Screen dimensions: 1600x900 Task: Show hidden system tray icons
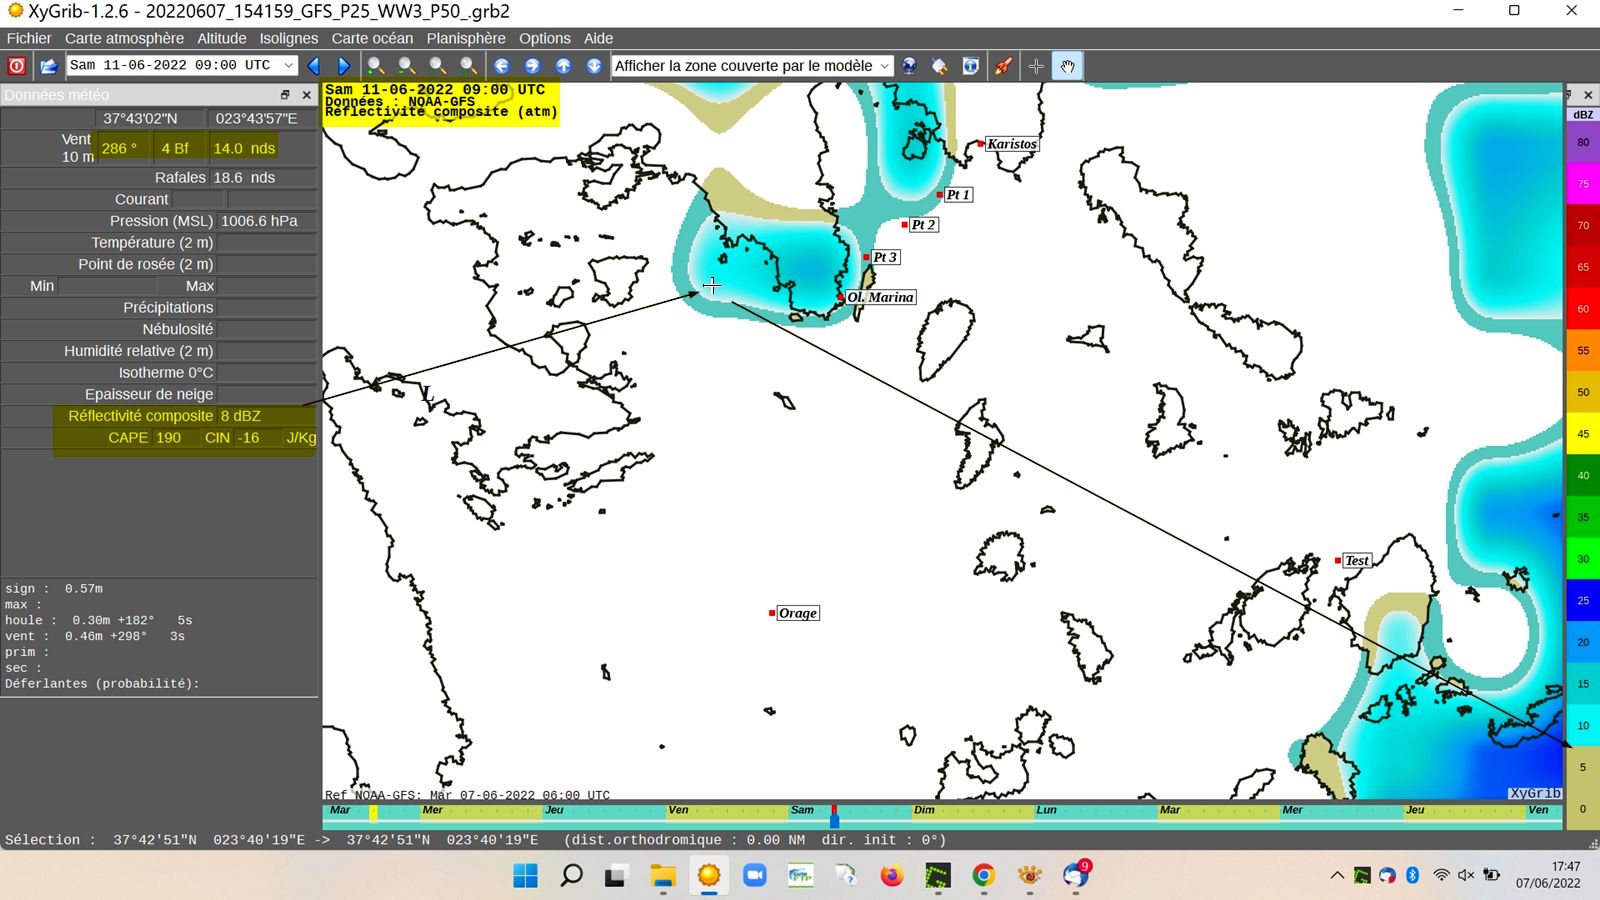click(x=1337, y=876)
